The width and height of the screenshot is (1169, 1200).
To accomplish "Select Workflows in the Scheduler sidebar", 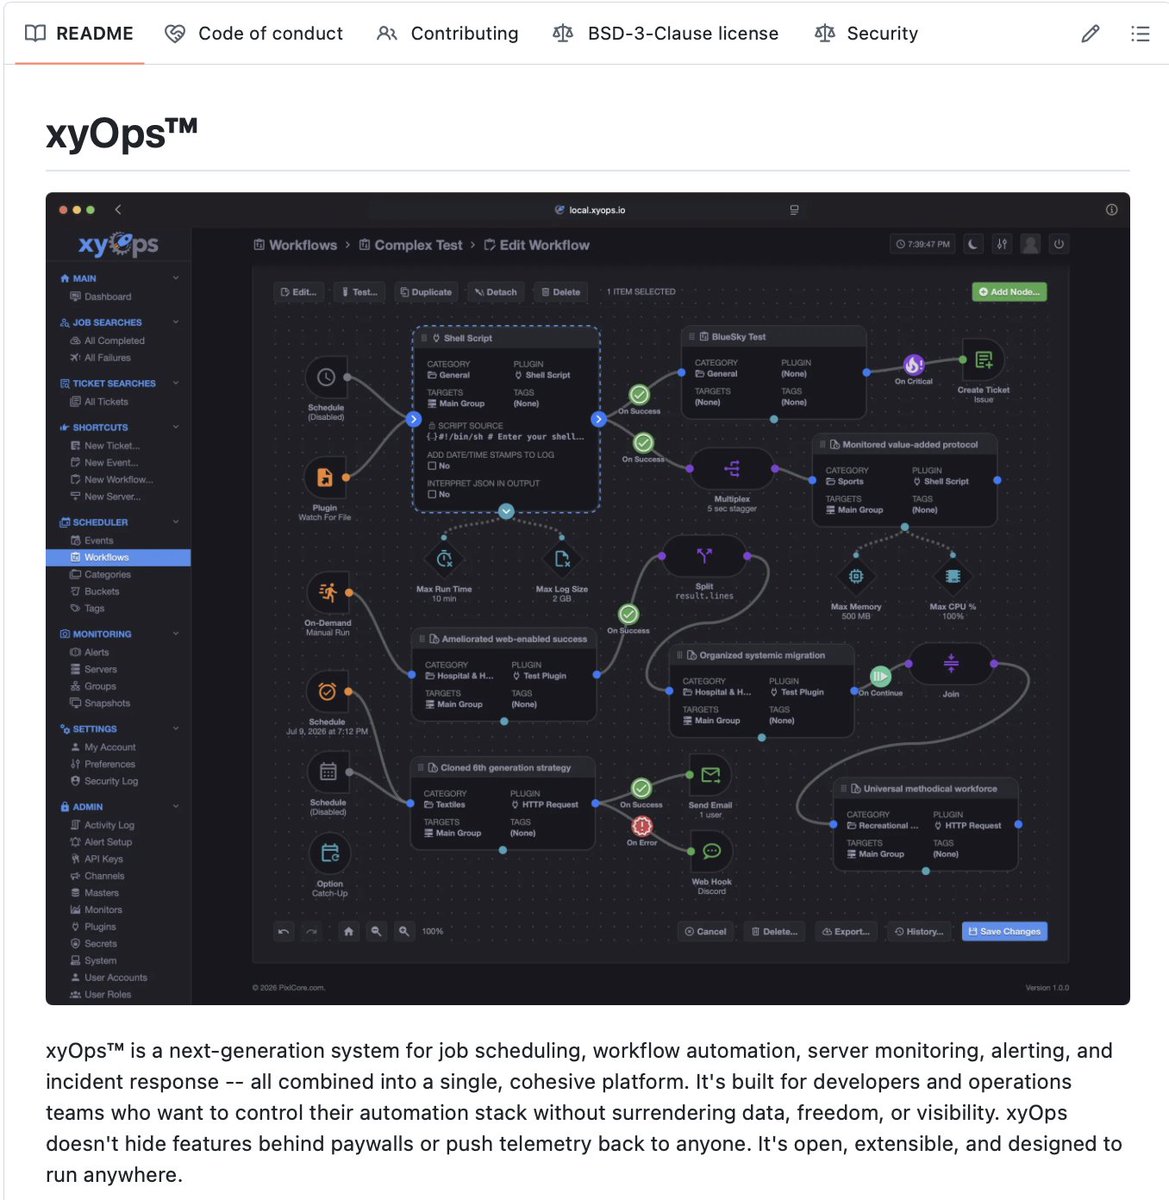I will [x=118, y=558].
